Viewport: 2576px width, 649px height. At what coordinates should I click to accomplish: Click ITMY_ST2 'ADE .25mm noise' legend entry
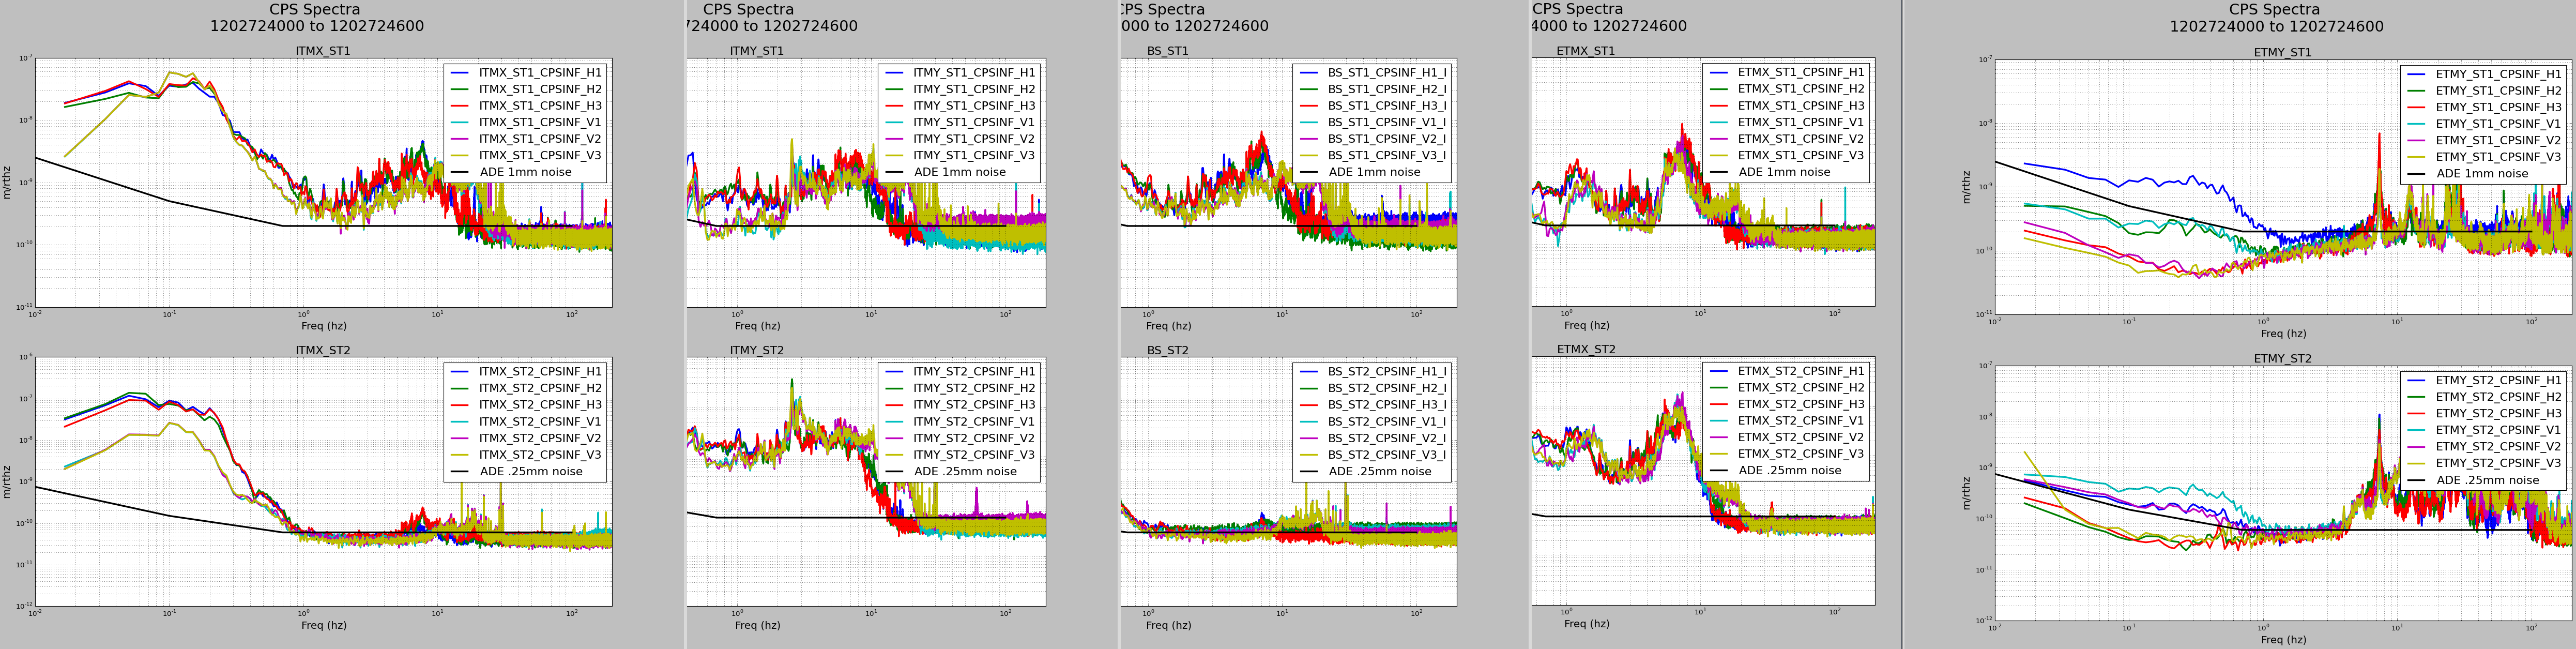(965, 472)
